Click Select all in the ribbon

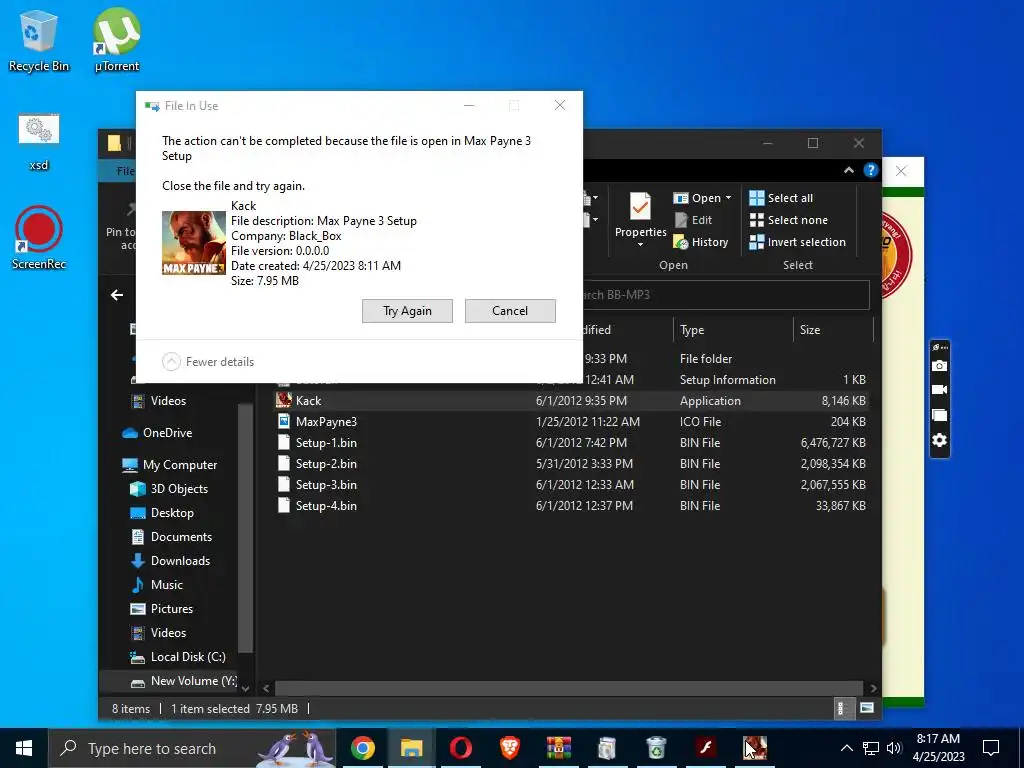(x=781, y=198)
